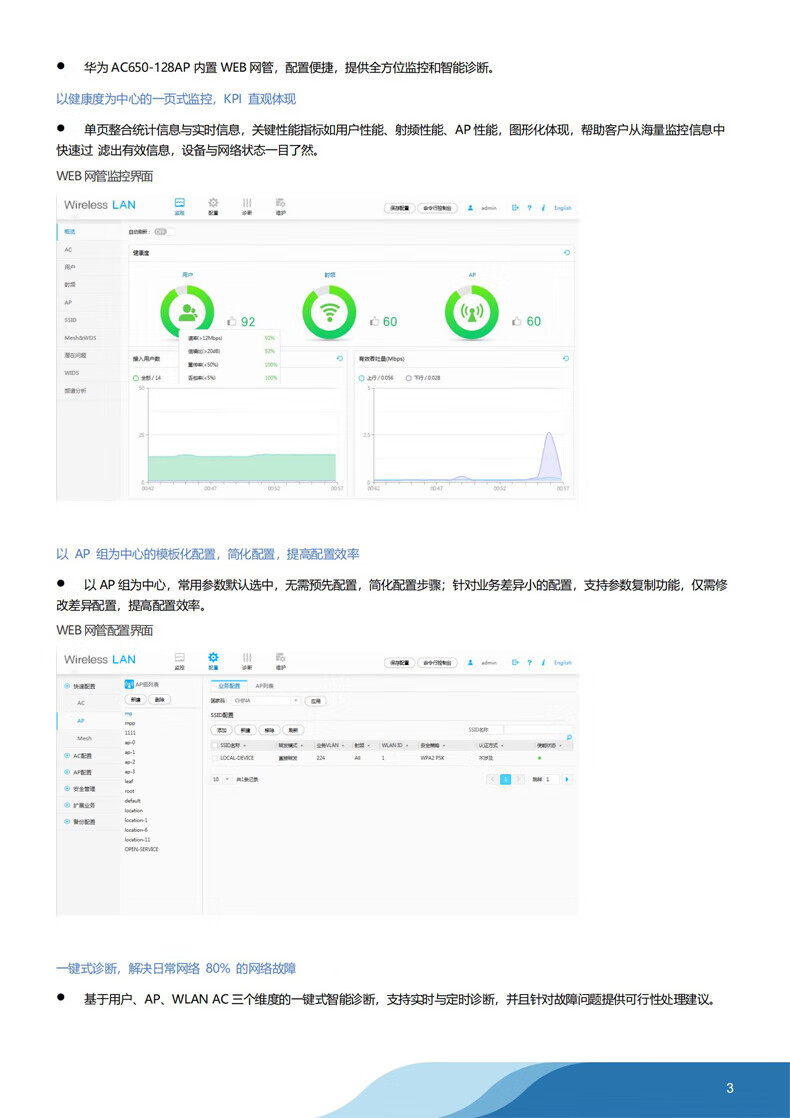Image resolution: width=790 pixels, height=1118 pixels.
Task: Click the 应用 button next to country code
Action: (x=315, y=701)
